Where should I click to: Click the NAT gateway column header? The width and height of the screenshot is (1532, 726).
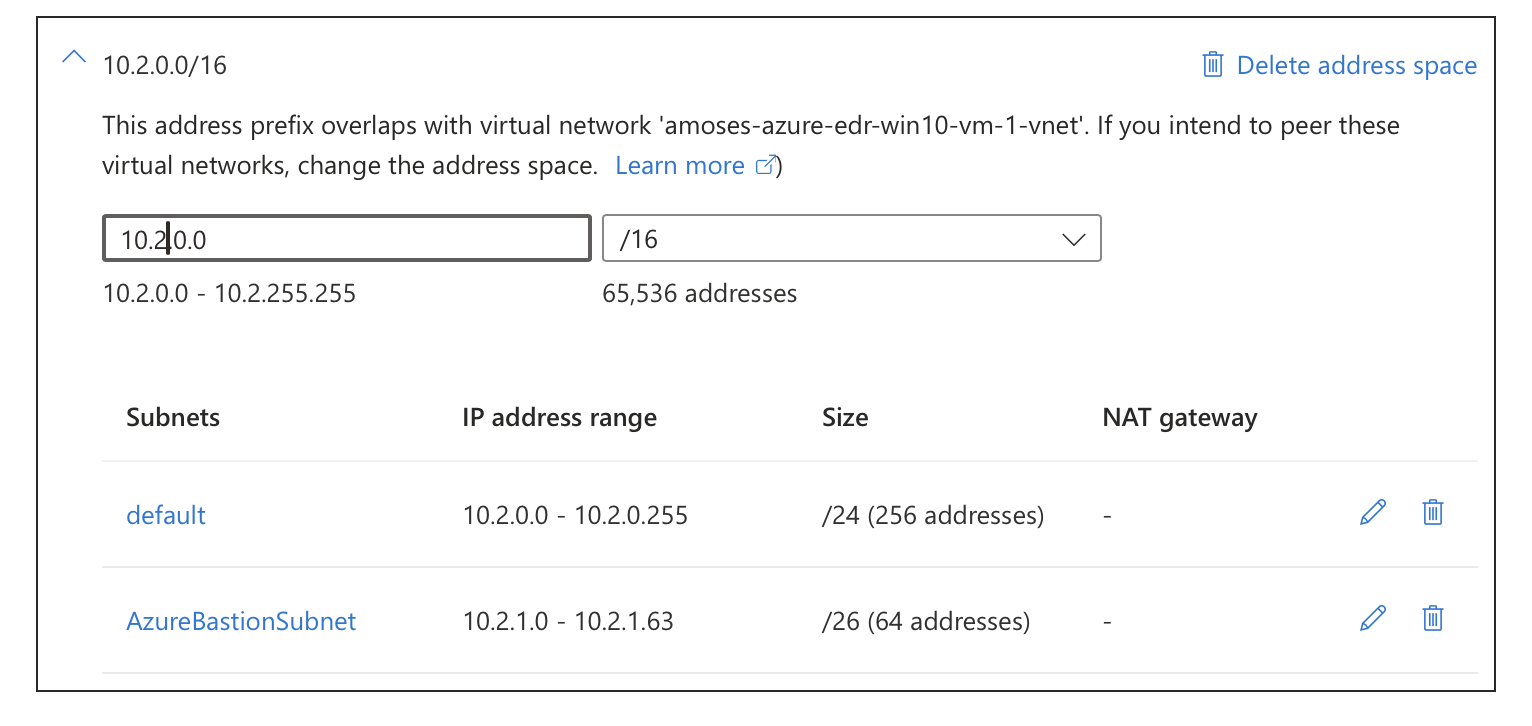[x=1180, y=417]
